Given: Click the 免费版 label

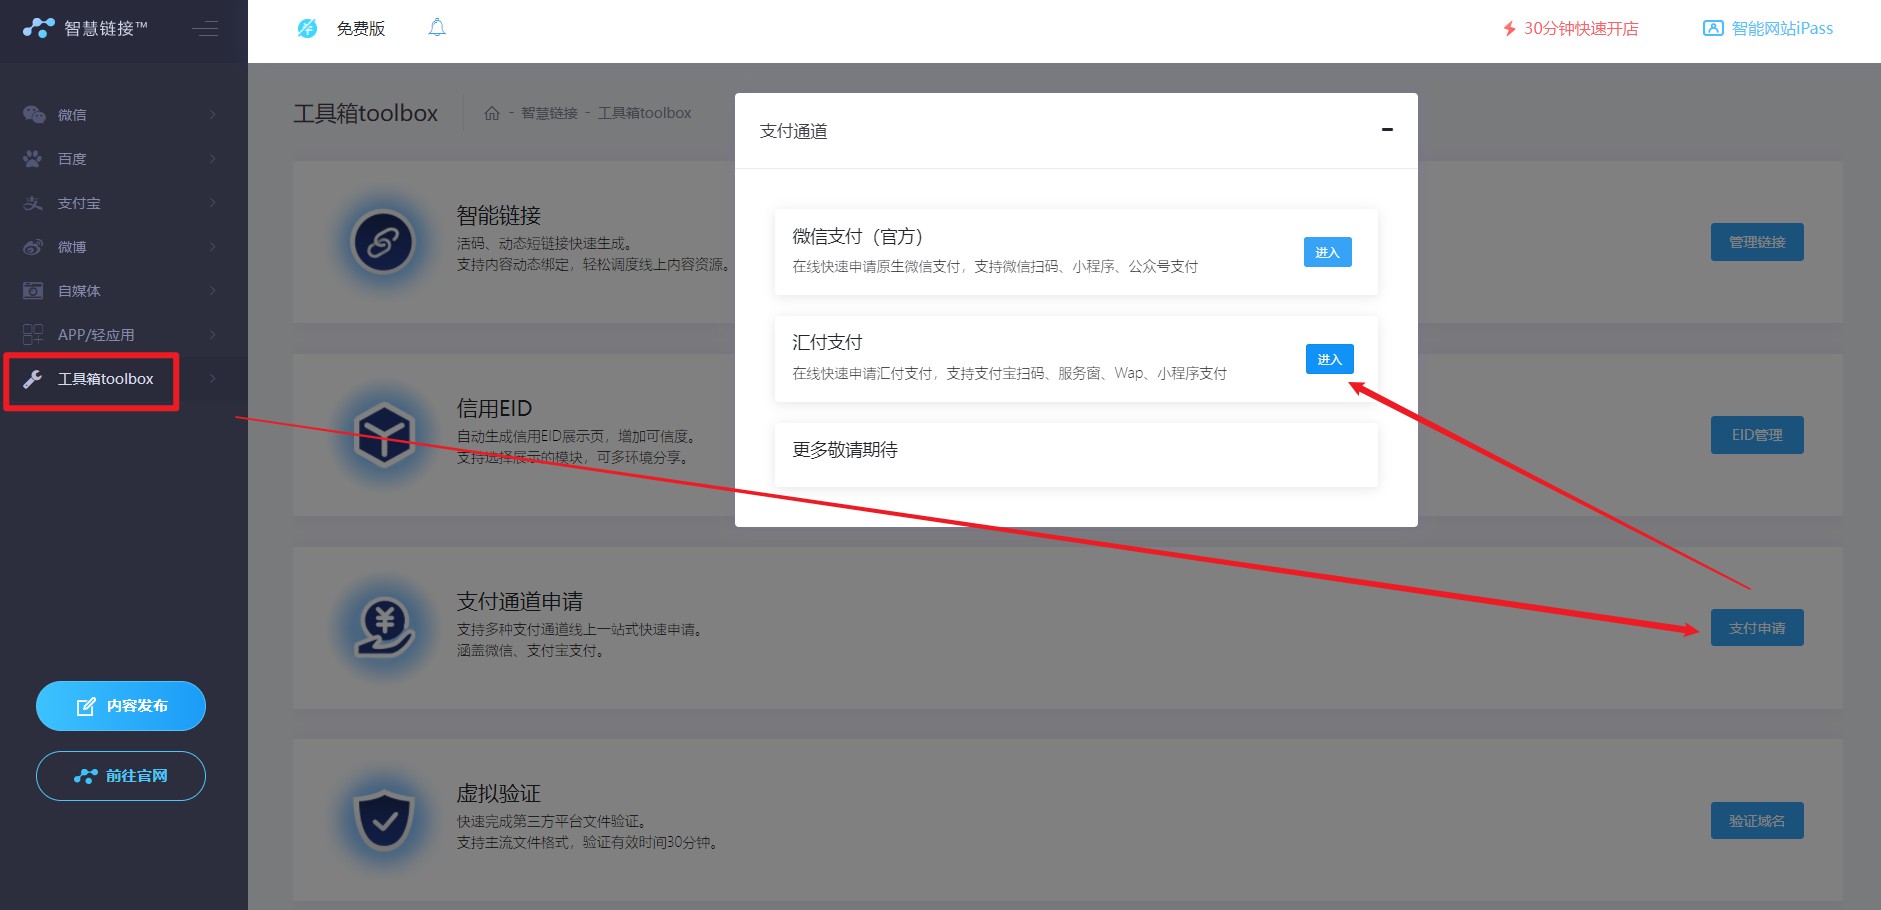Looking at the screenshot, I should [x=361, y=29].
